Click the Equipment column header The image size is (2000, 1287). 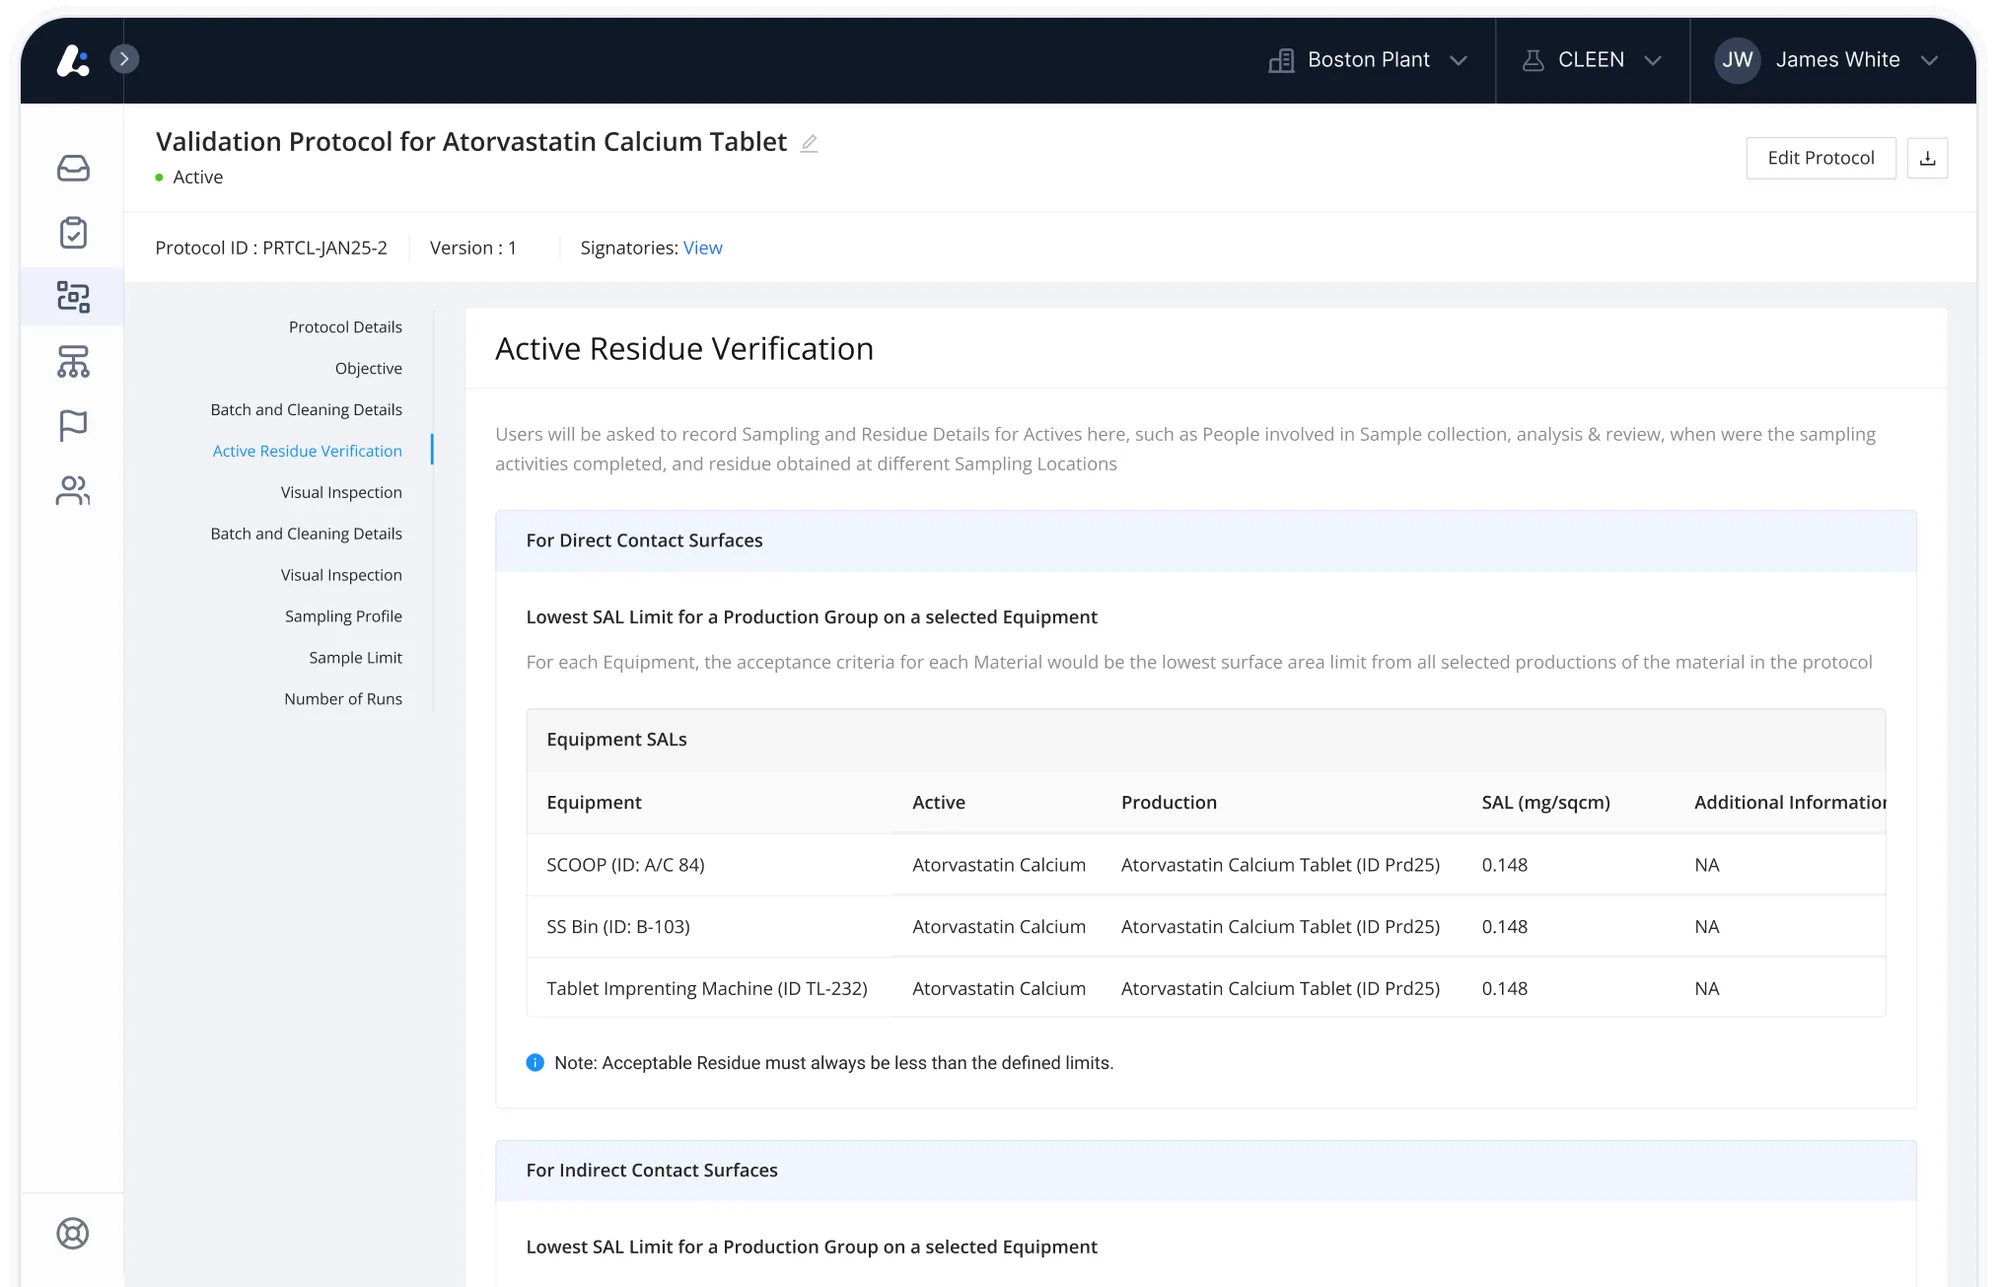[x=594, y=802]
